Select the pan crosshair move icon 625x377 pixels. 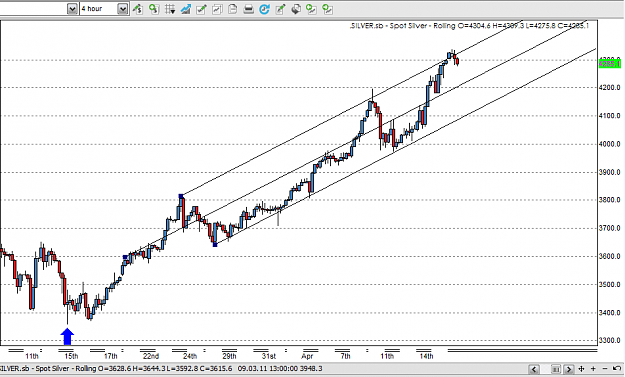pyautogui.click(x=582, y=369)
